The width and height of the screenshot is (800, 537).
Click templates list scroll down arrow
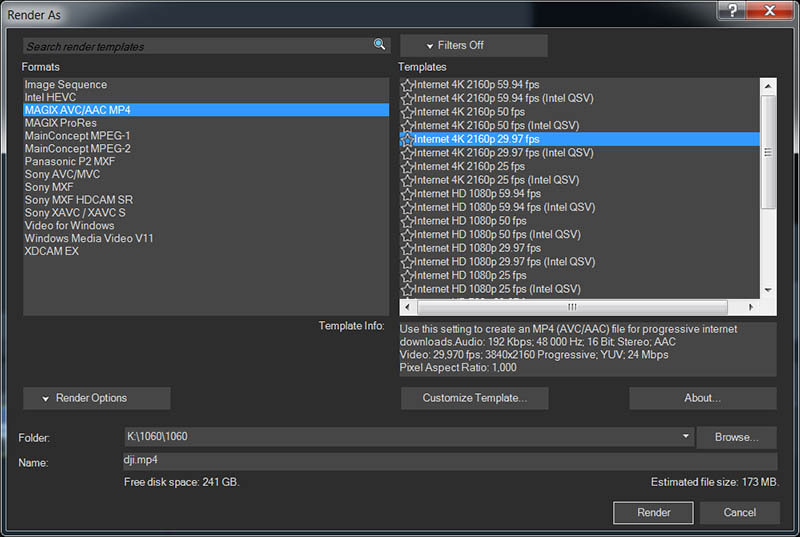point(768,290)
